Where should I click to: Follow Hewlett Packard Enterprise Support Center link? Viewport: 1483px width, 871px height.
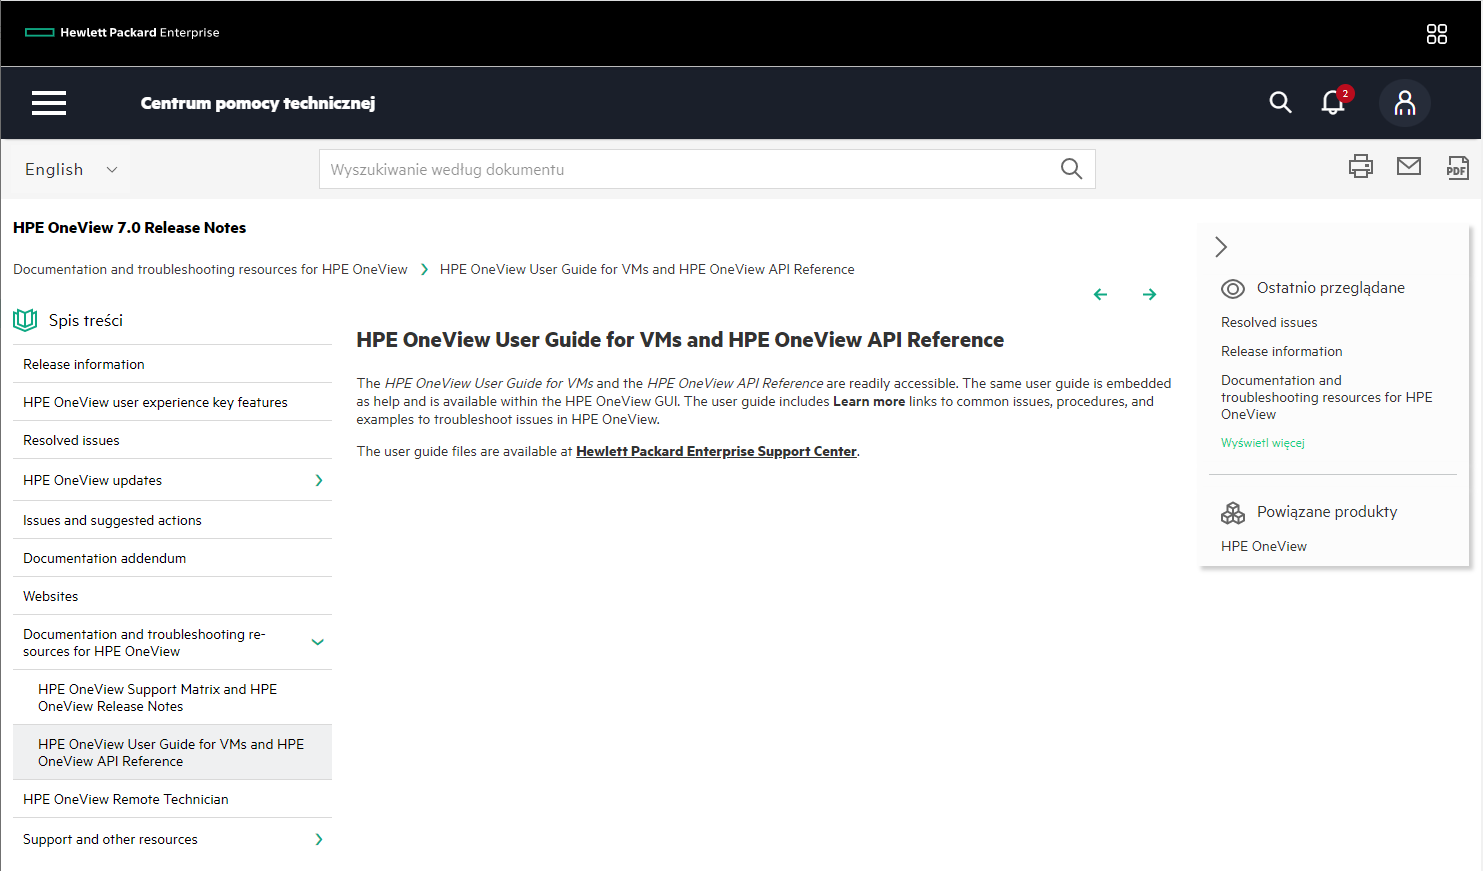[716, 451]
